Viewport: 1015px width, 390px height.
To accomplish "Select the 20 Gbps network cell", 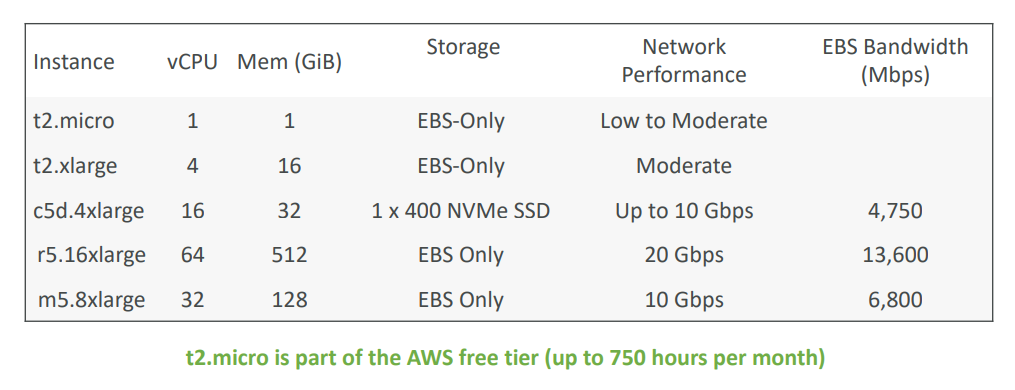I will pyautogui.click(x=684, y=255).
